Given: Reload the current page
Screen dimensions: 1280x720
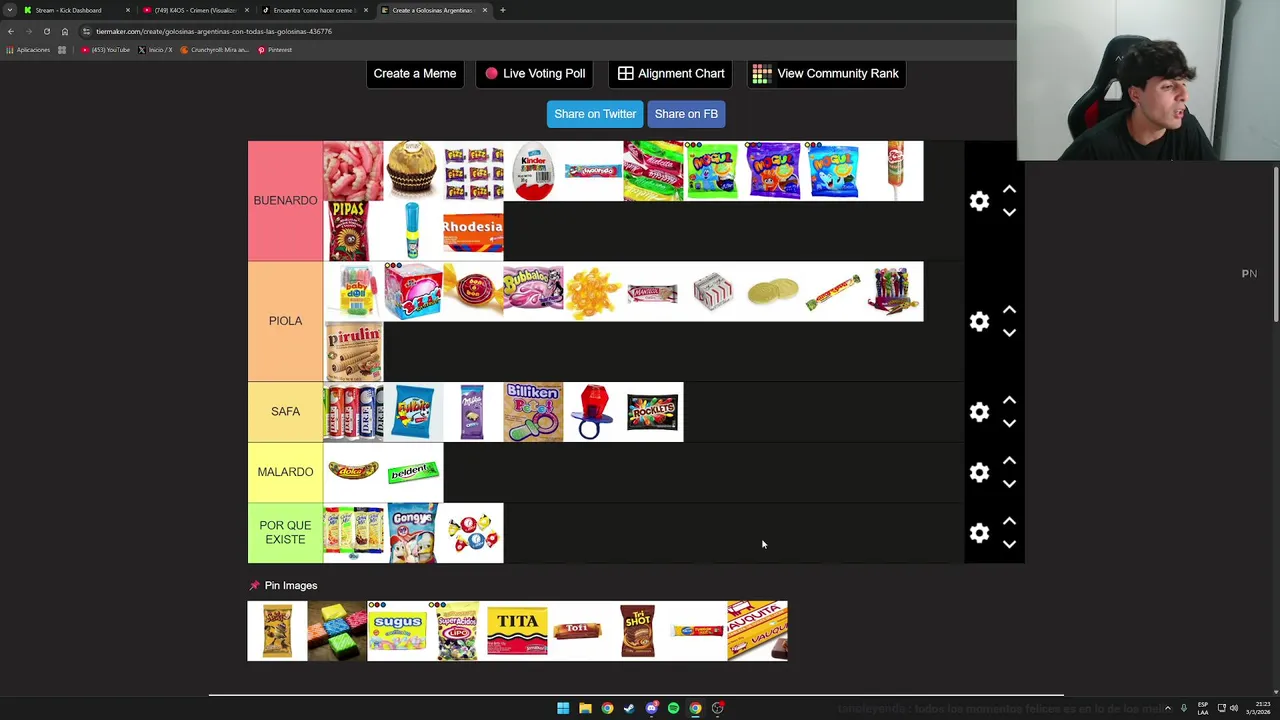Looking at the screenshot, I should click(46, 31).
